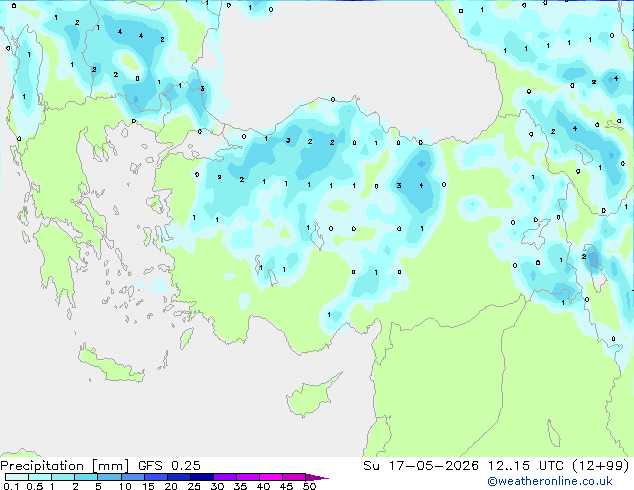634x490 pixels.
Task: Click the 15–20 mm blue legend swatch
Action: coord(156,477)
